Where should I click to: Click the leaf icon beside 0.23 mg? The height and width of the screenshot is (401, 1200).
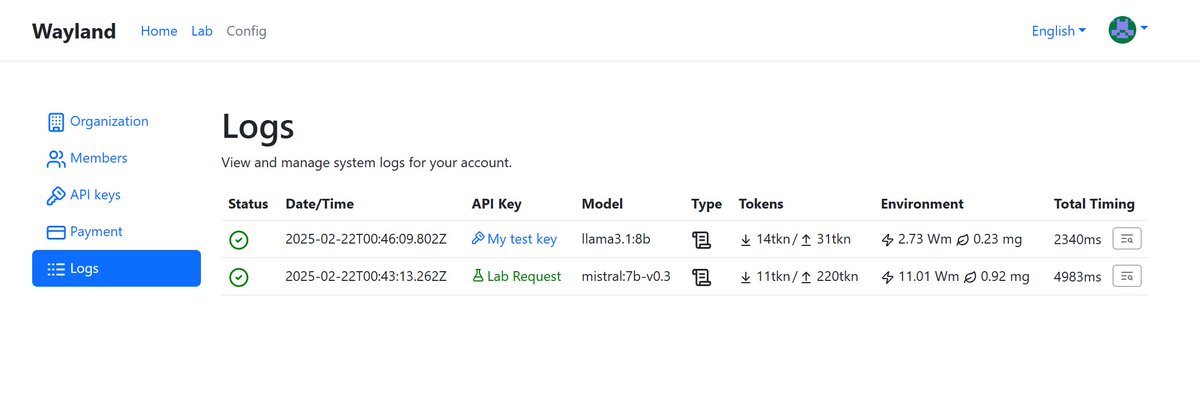coord(964,240)
